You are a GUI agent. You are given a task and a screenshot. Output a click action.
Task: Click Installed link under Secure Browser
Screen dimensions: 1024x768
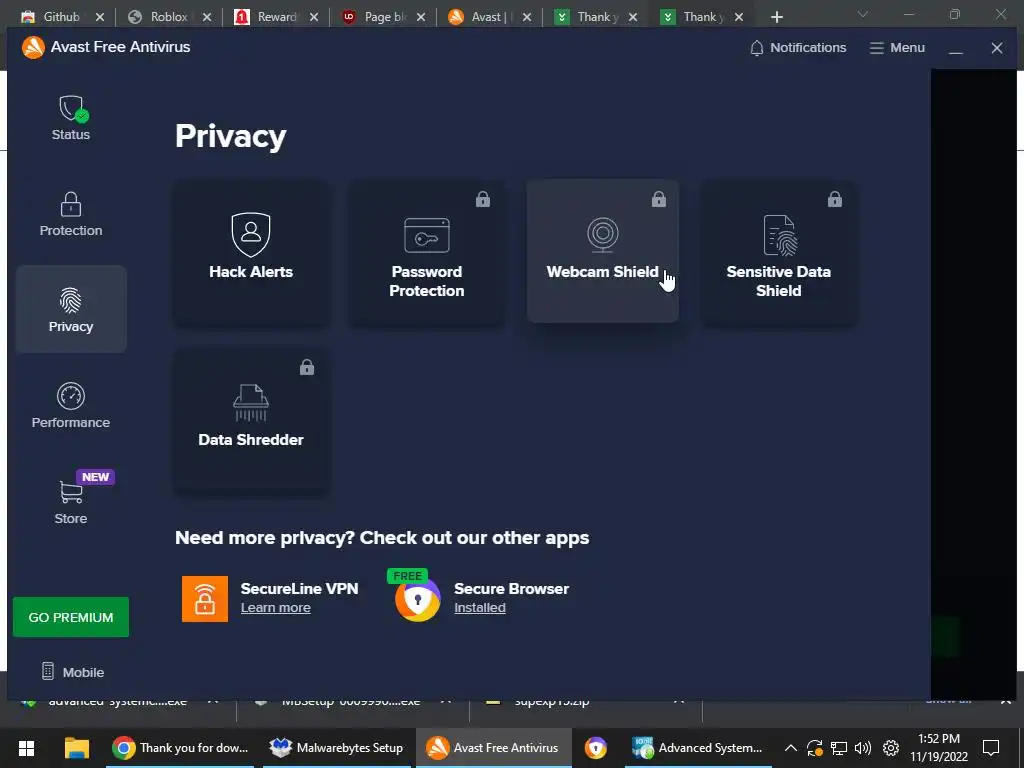pos(480,608)
